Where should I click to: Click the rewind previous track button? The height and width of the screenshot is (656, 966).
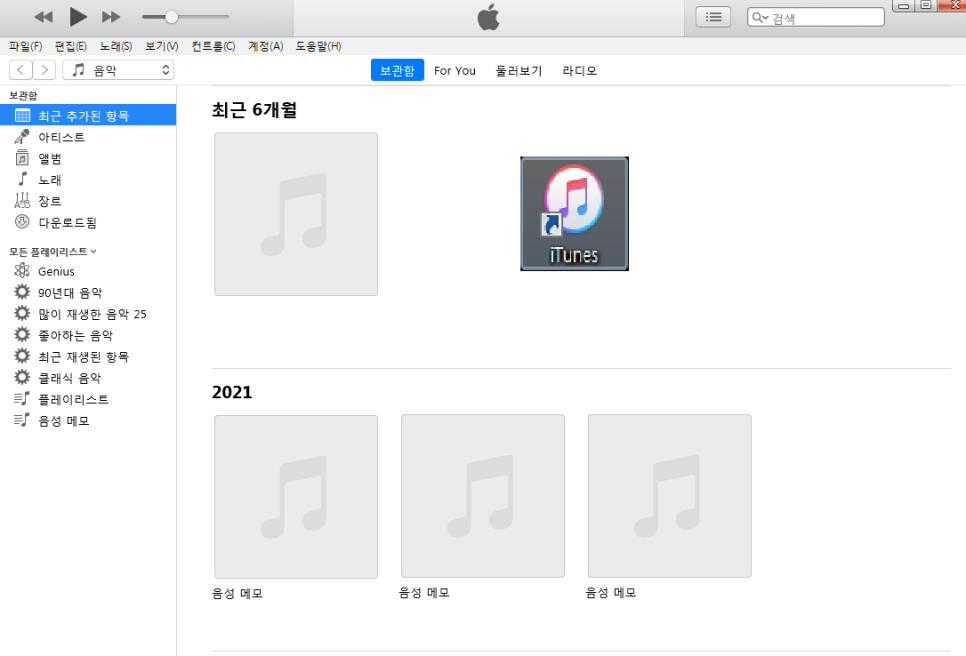point(43,17)
